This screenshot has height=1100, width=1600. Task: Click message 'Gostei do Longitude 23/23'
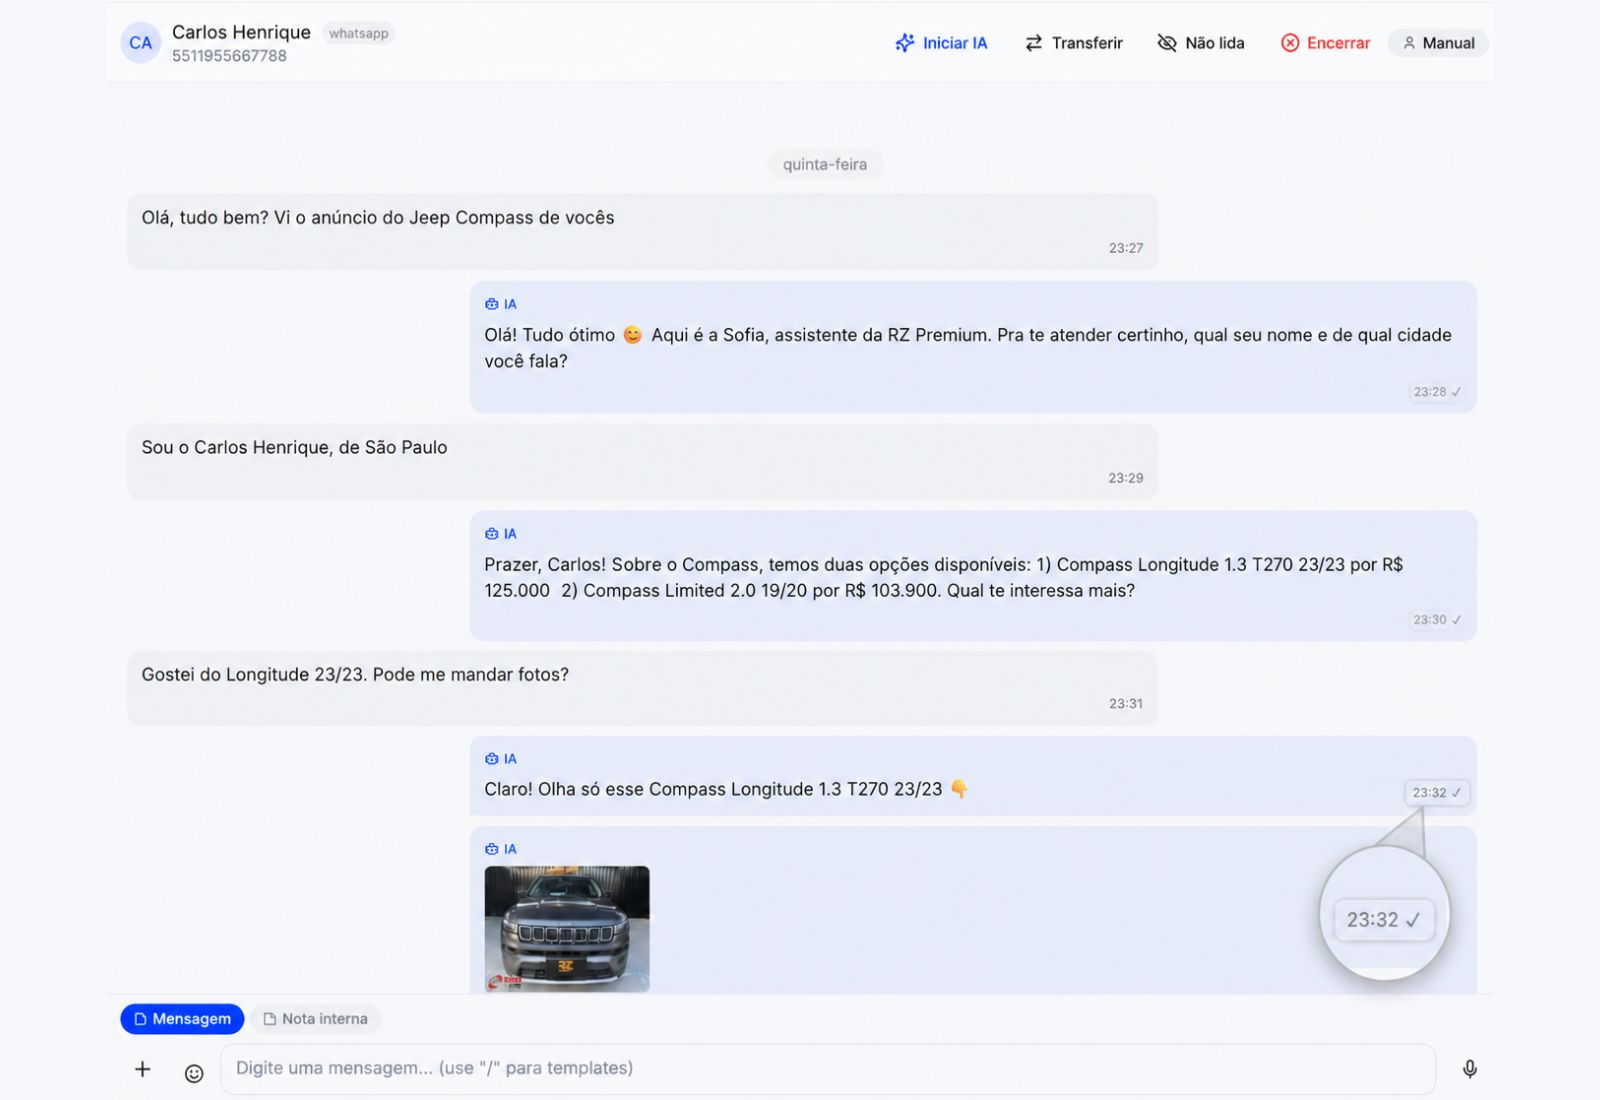[642, 689]
